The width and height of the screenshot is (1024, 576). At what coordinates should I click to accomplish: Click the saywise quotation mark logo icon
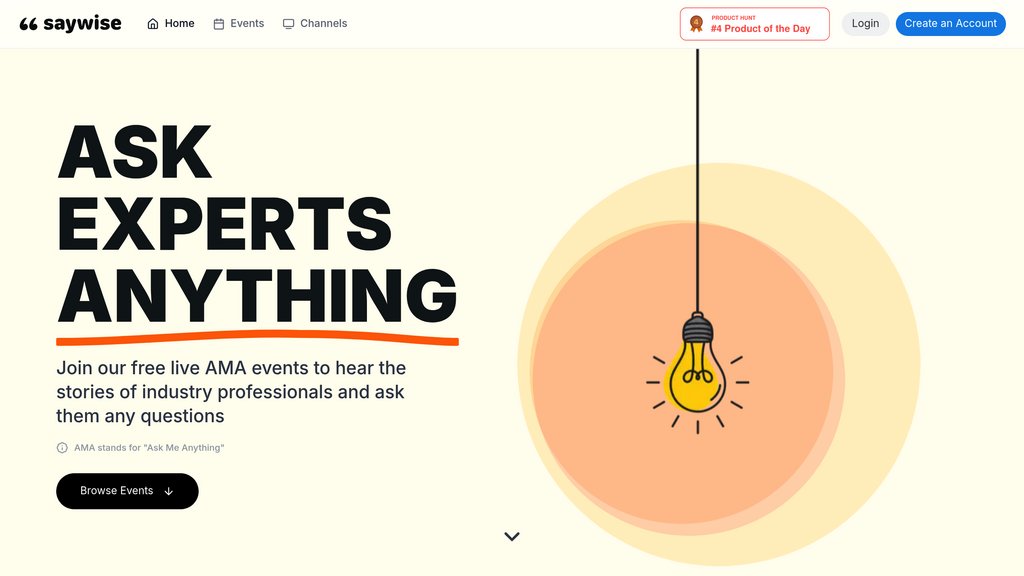pyautogui.click(x=28, y=24)
